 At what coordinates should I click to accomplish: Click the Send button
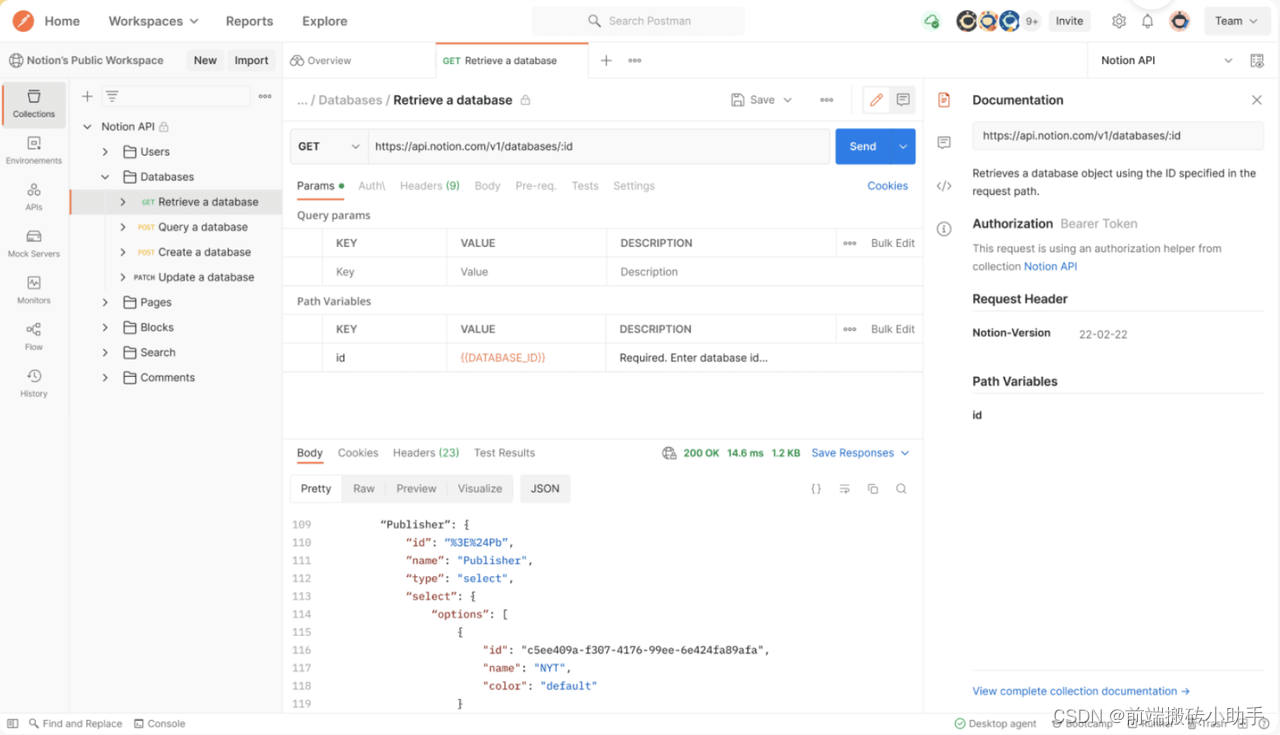[x=863, y=146]
